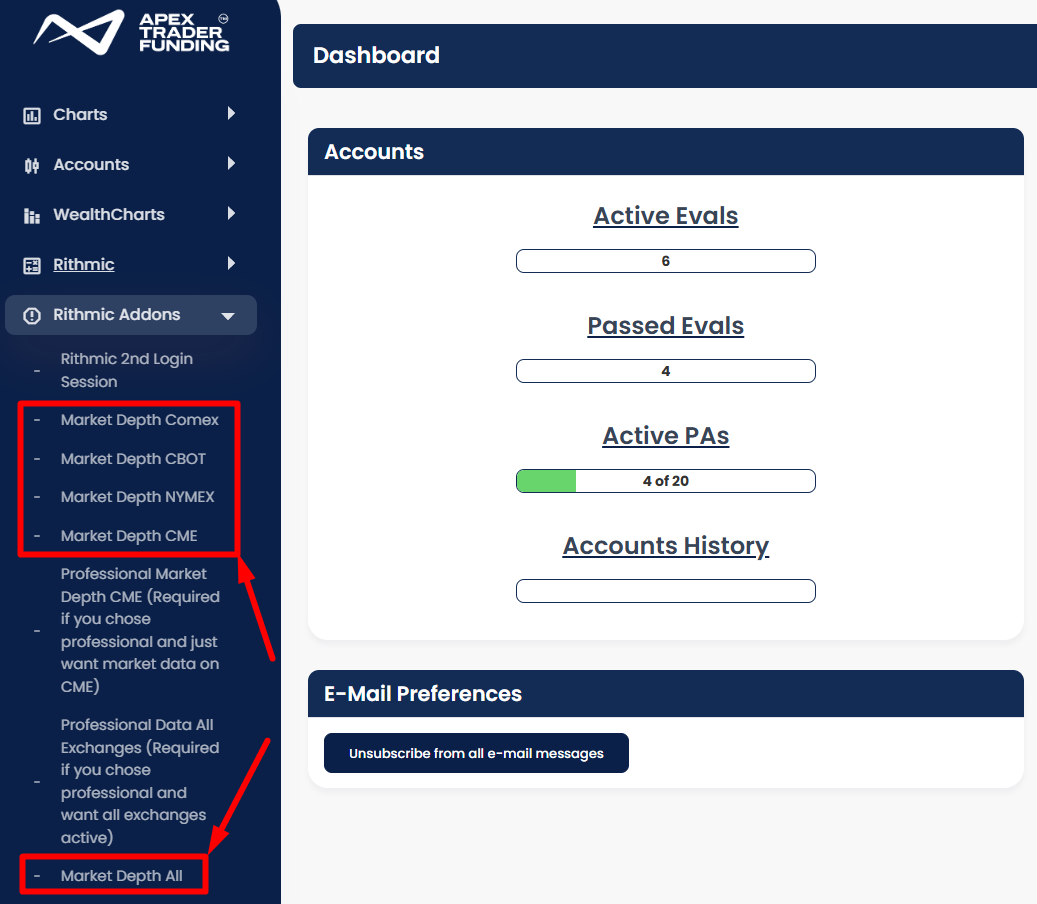Choose Market Depth NYMEX option
1037x904 pixels.
point(137,497)
